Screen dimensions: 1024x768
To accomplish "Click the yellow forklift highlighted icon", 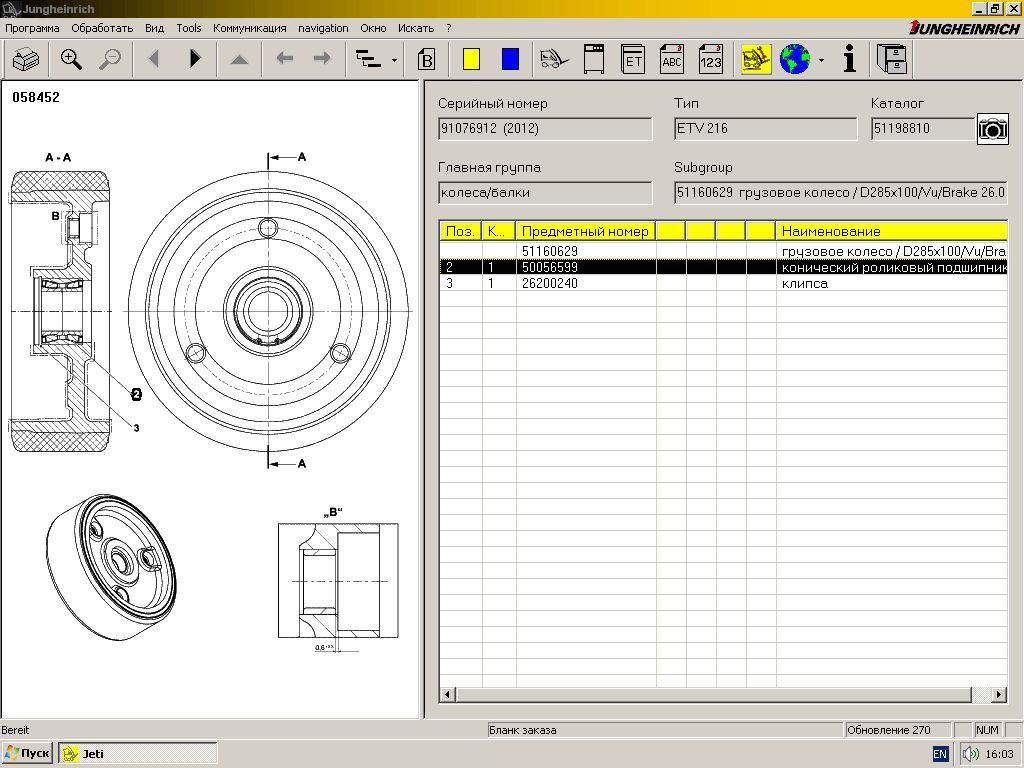I will click(x=756, y=59).
